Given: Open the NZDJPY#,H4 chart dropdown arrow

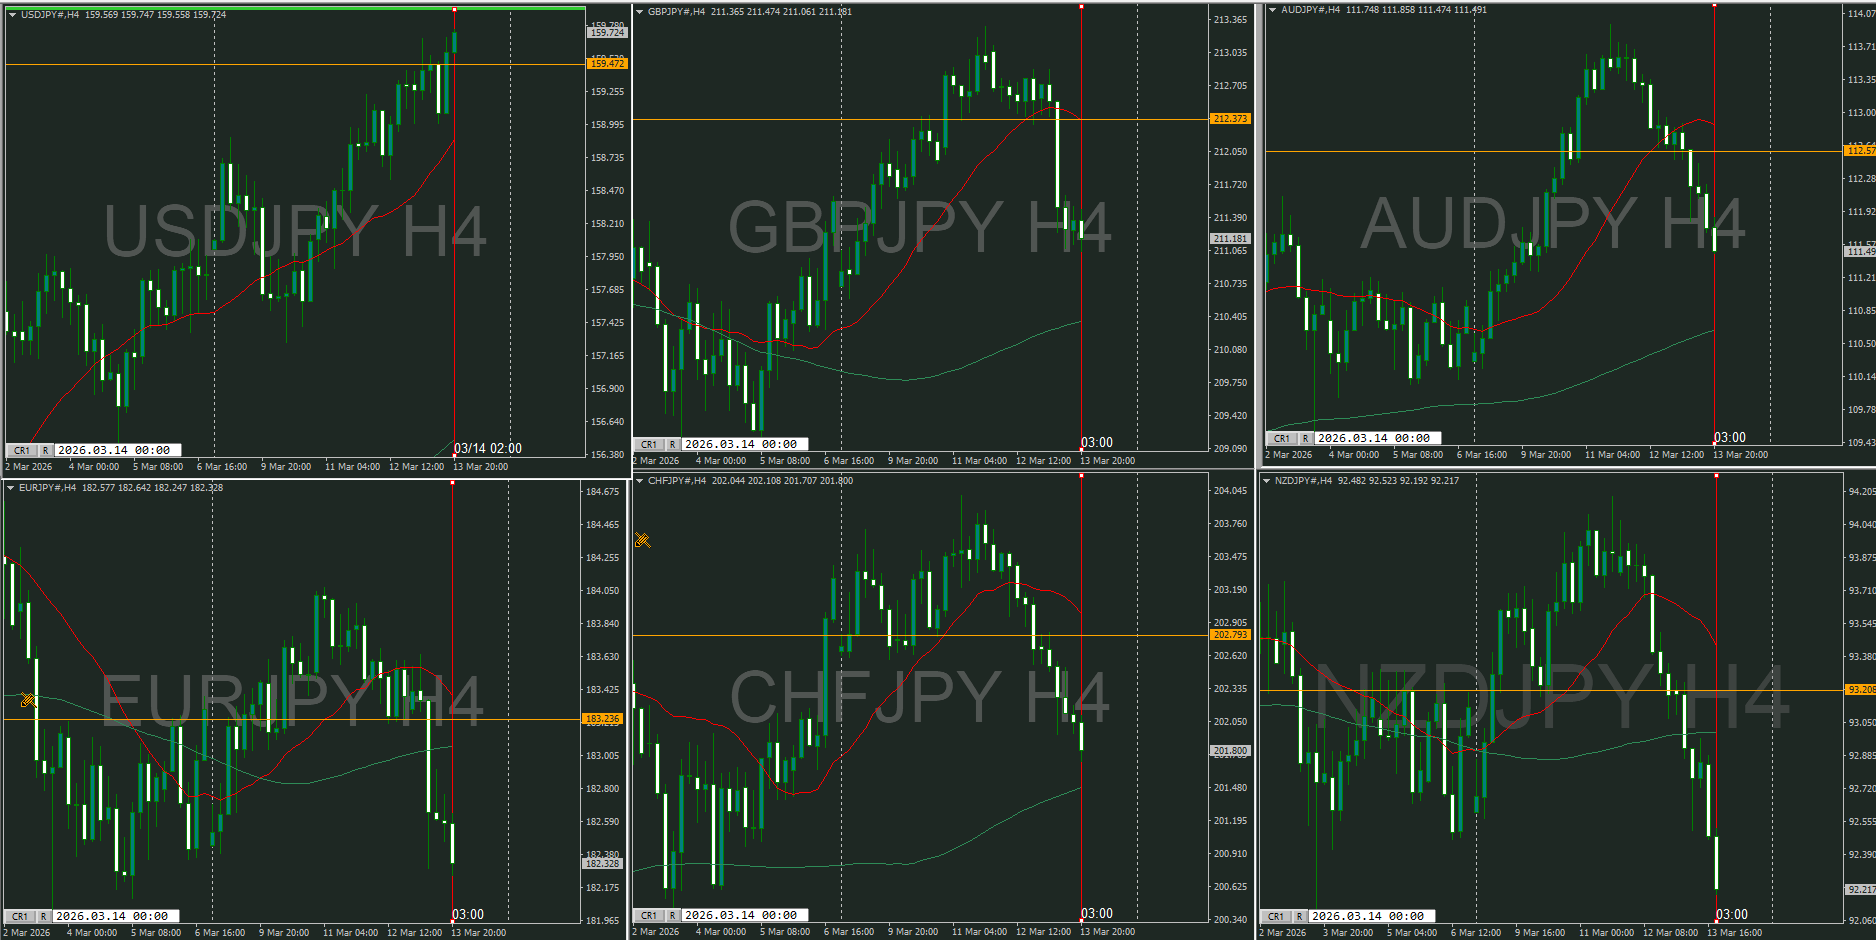Looking at the screenshot, I should pyautogui.click(x=1266, y=481).
